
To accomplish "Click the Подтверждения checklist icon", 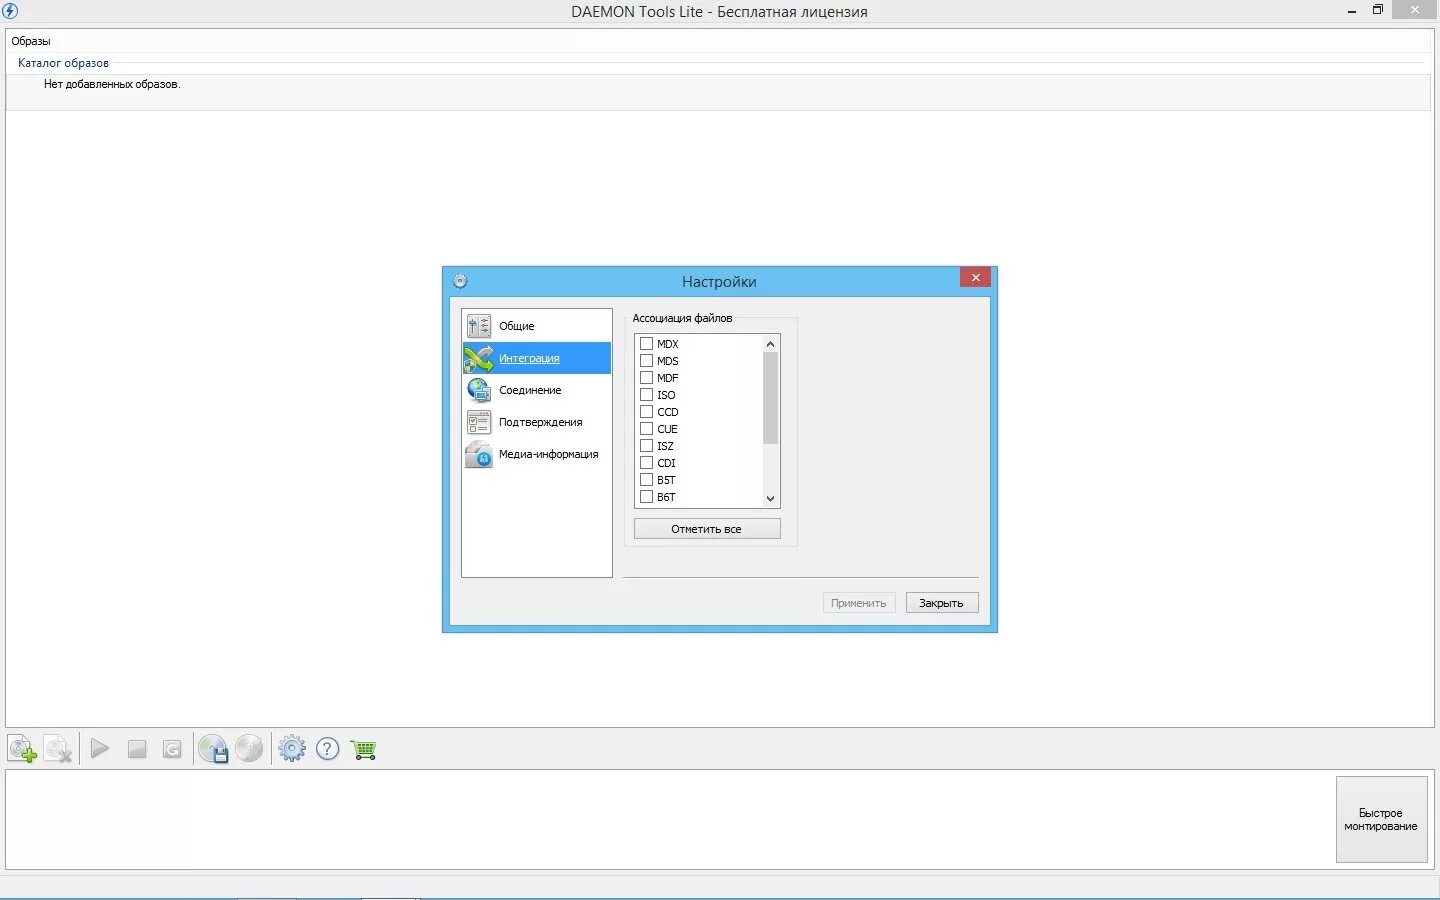I will click(x=479, y=422).
